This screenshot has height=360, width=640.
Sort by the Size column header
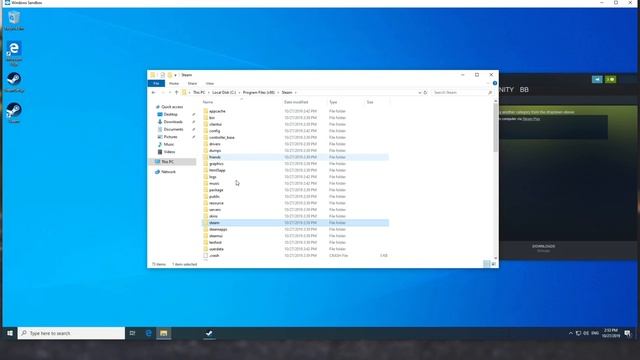(370, 102)
